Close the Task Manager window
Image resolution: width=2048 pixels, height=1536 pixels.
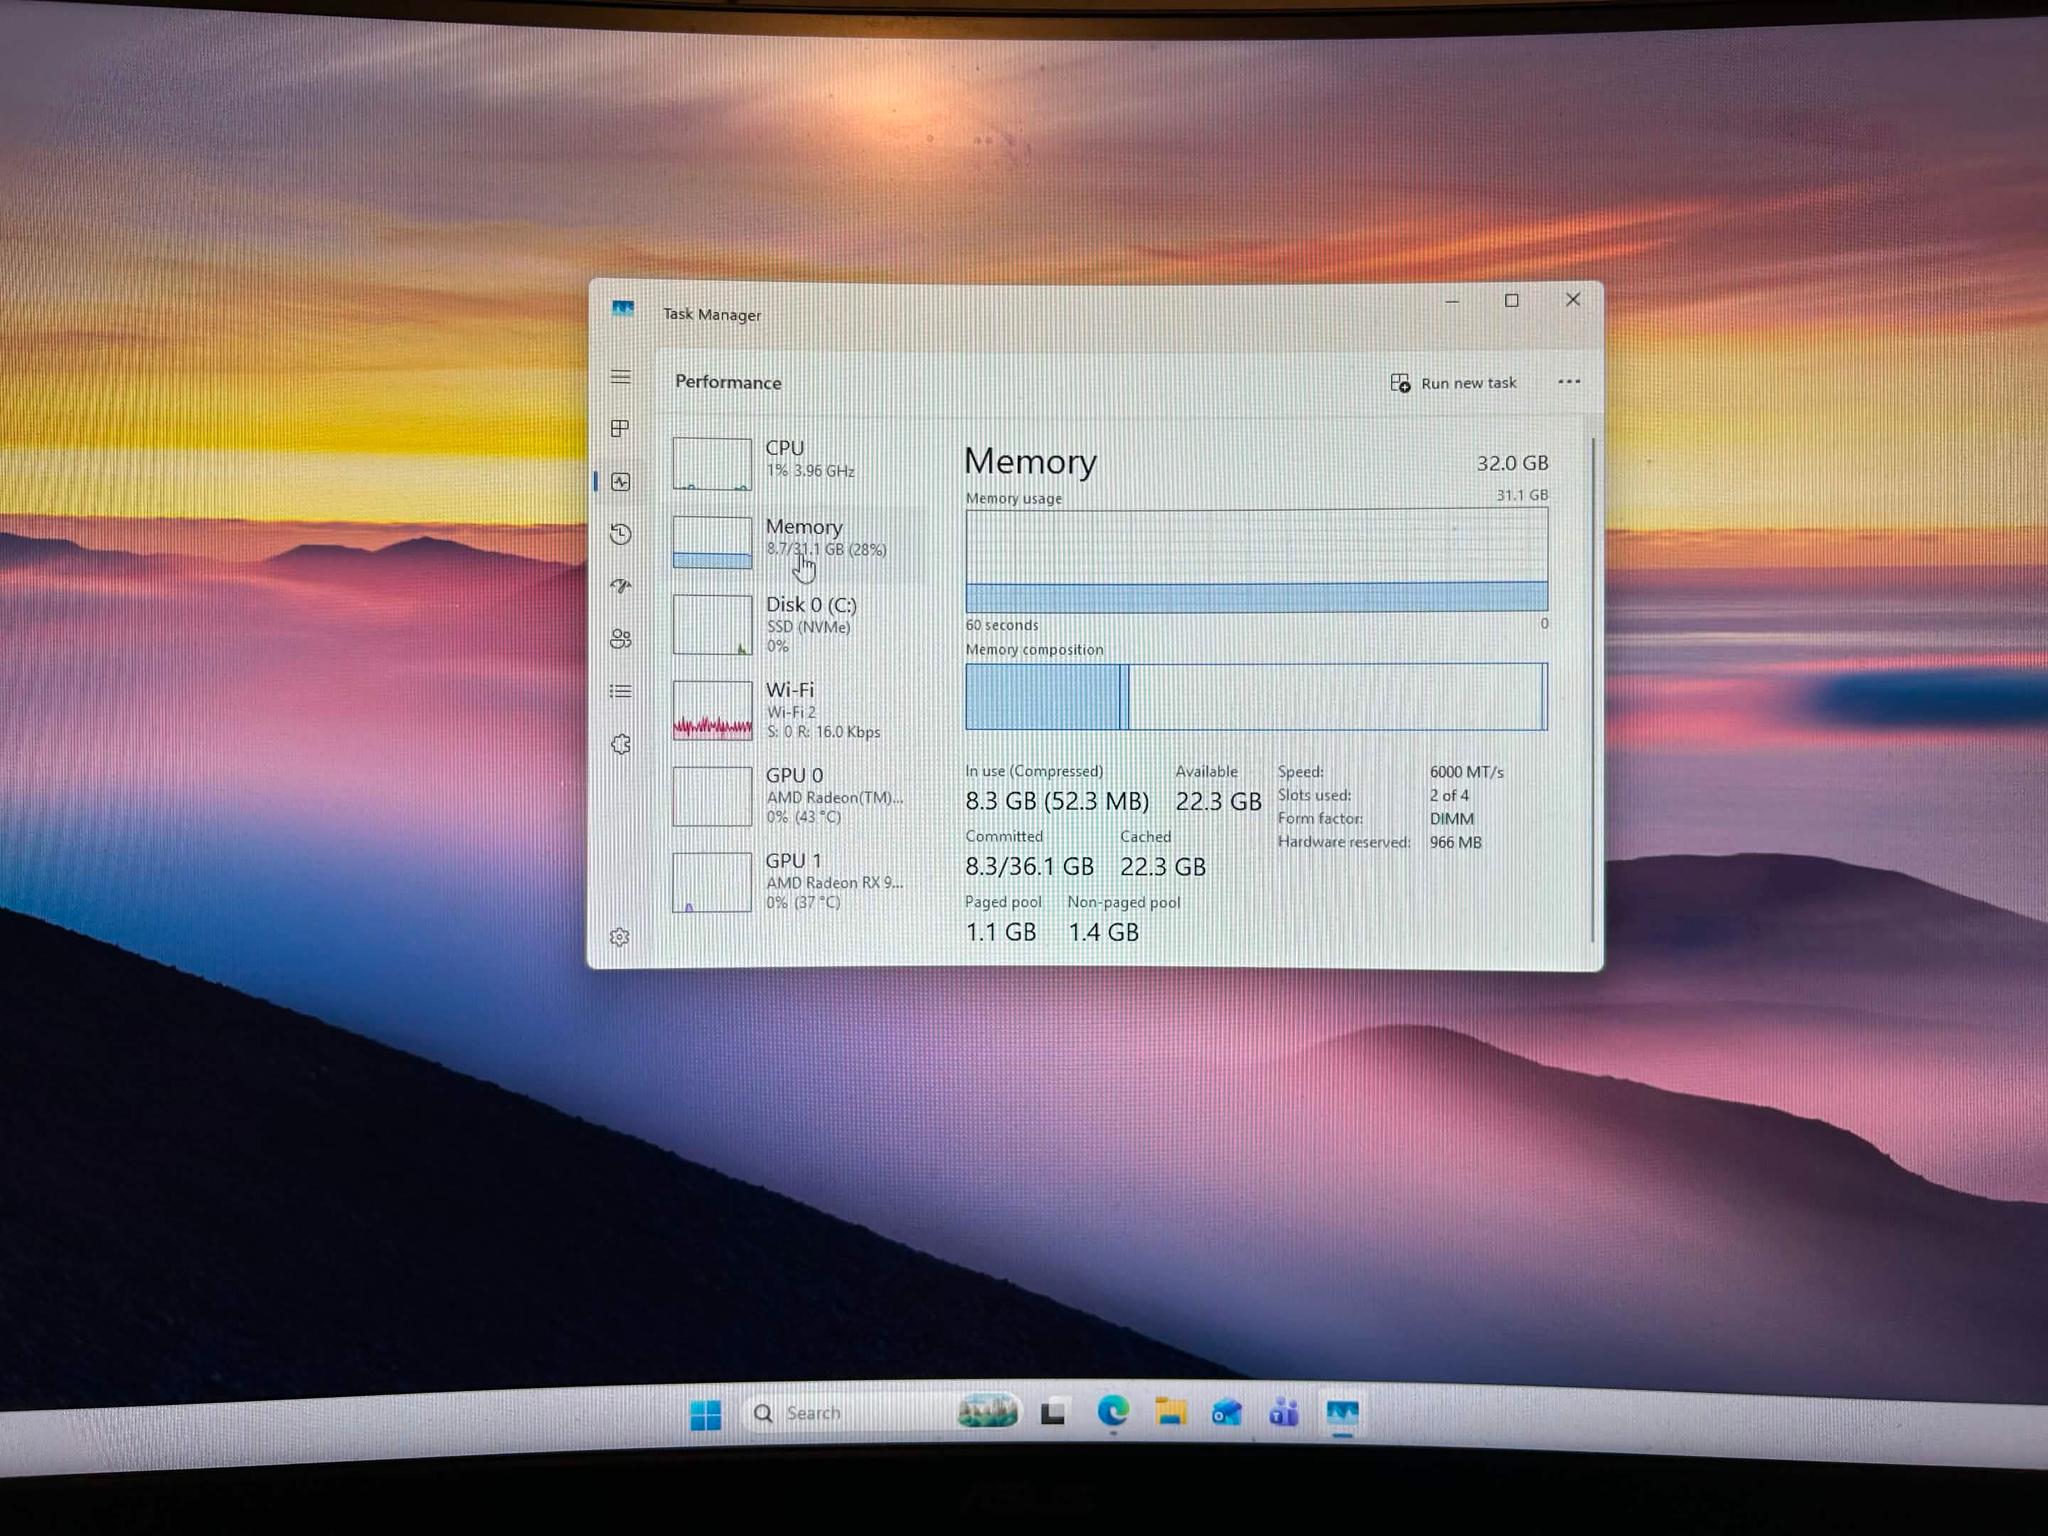pos(1573,300)
